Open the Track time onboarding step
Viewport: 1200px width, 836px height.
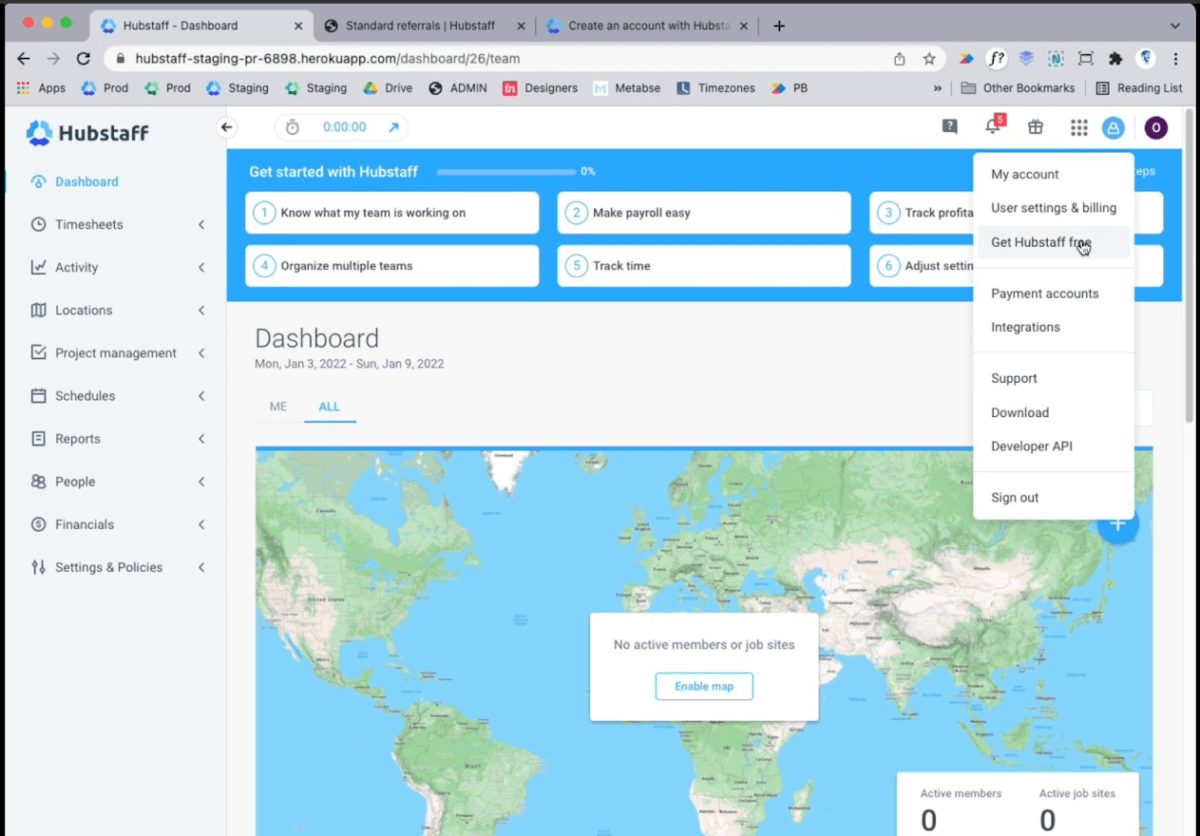point(703,265)
